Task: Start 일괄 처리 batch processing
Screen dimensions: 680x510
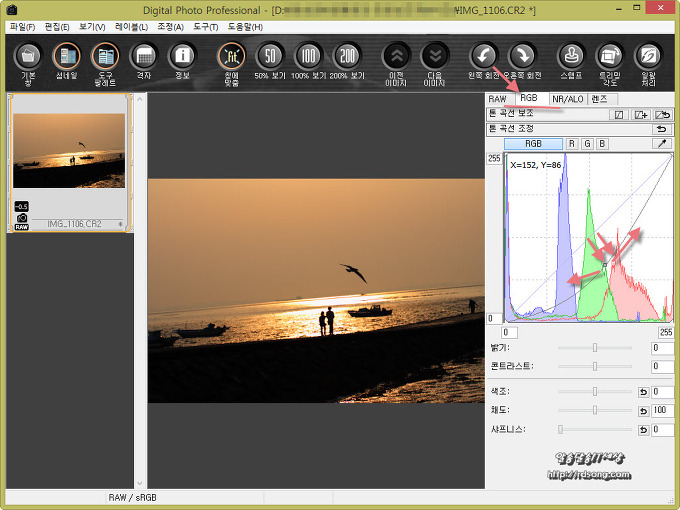Action: [648, 58]
